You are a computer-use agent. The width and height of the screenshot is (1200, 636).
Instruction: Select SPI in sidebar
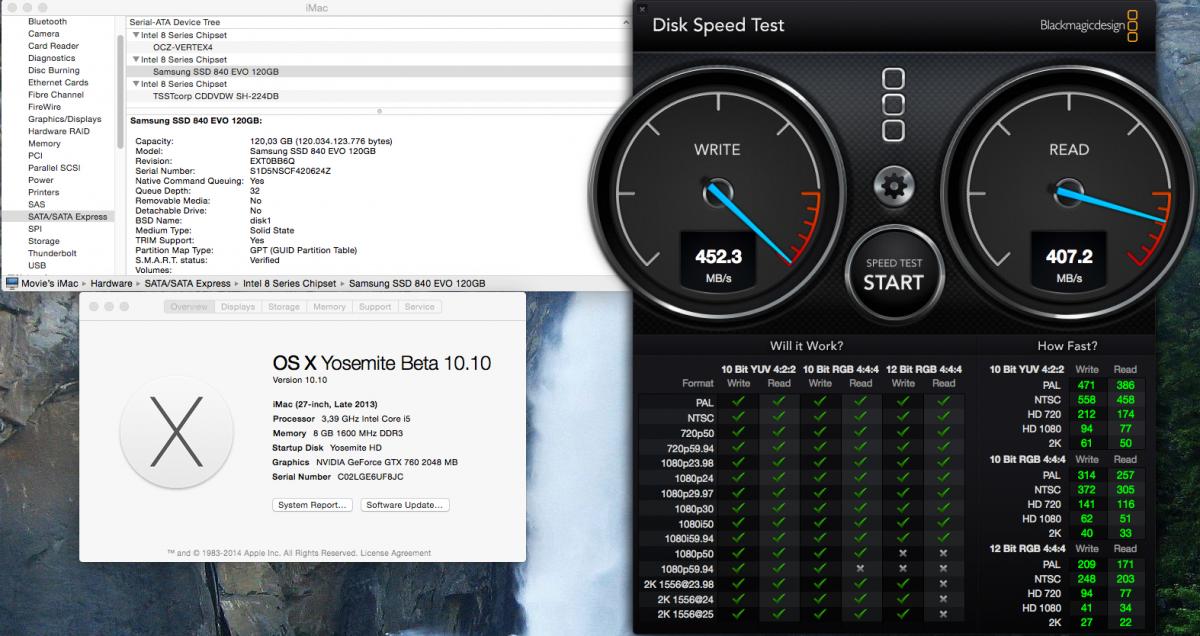(x=35, y=228)
